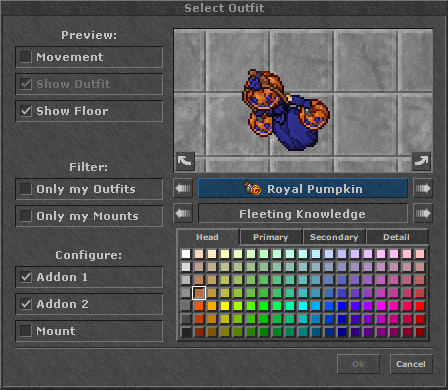Select previous mount left arrow
The image size is (448, 390).
(x=183, y=213)
